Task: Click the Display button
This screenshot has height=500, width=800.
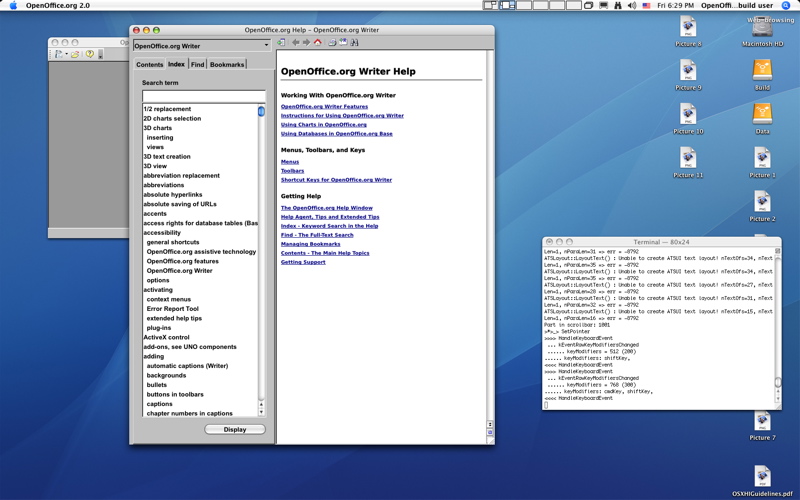Action: [x=235, y=430]
